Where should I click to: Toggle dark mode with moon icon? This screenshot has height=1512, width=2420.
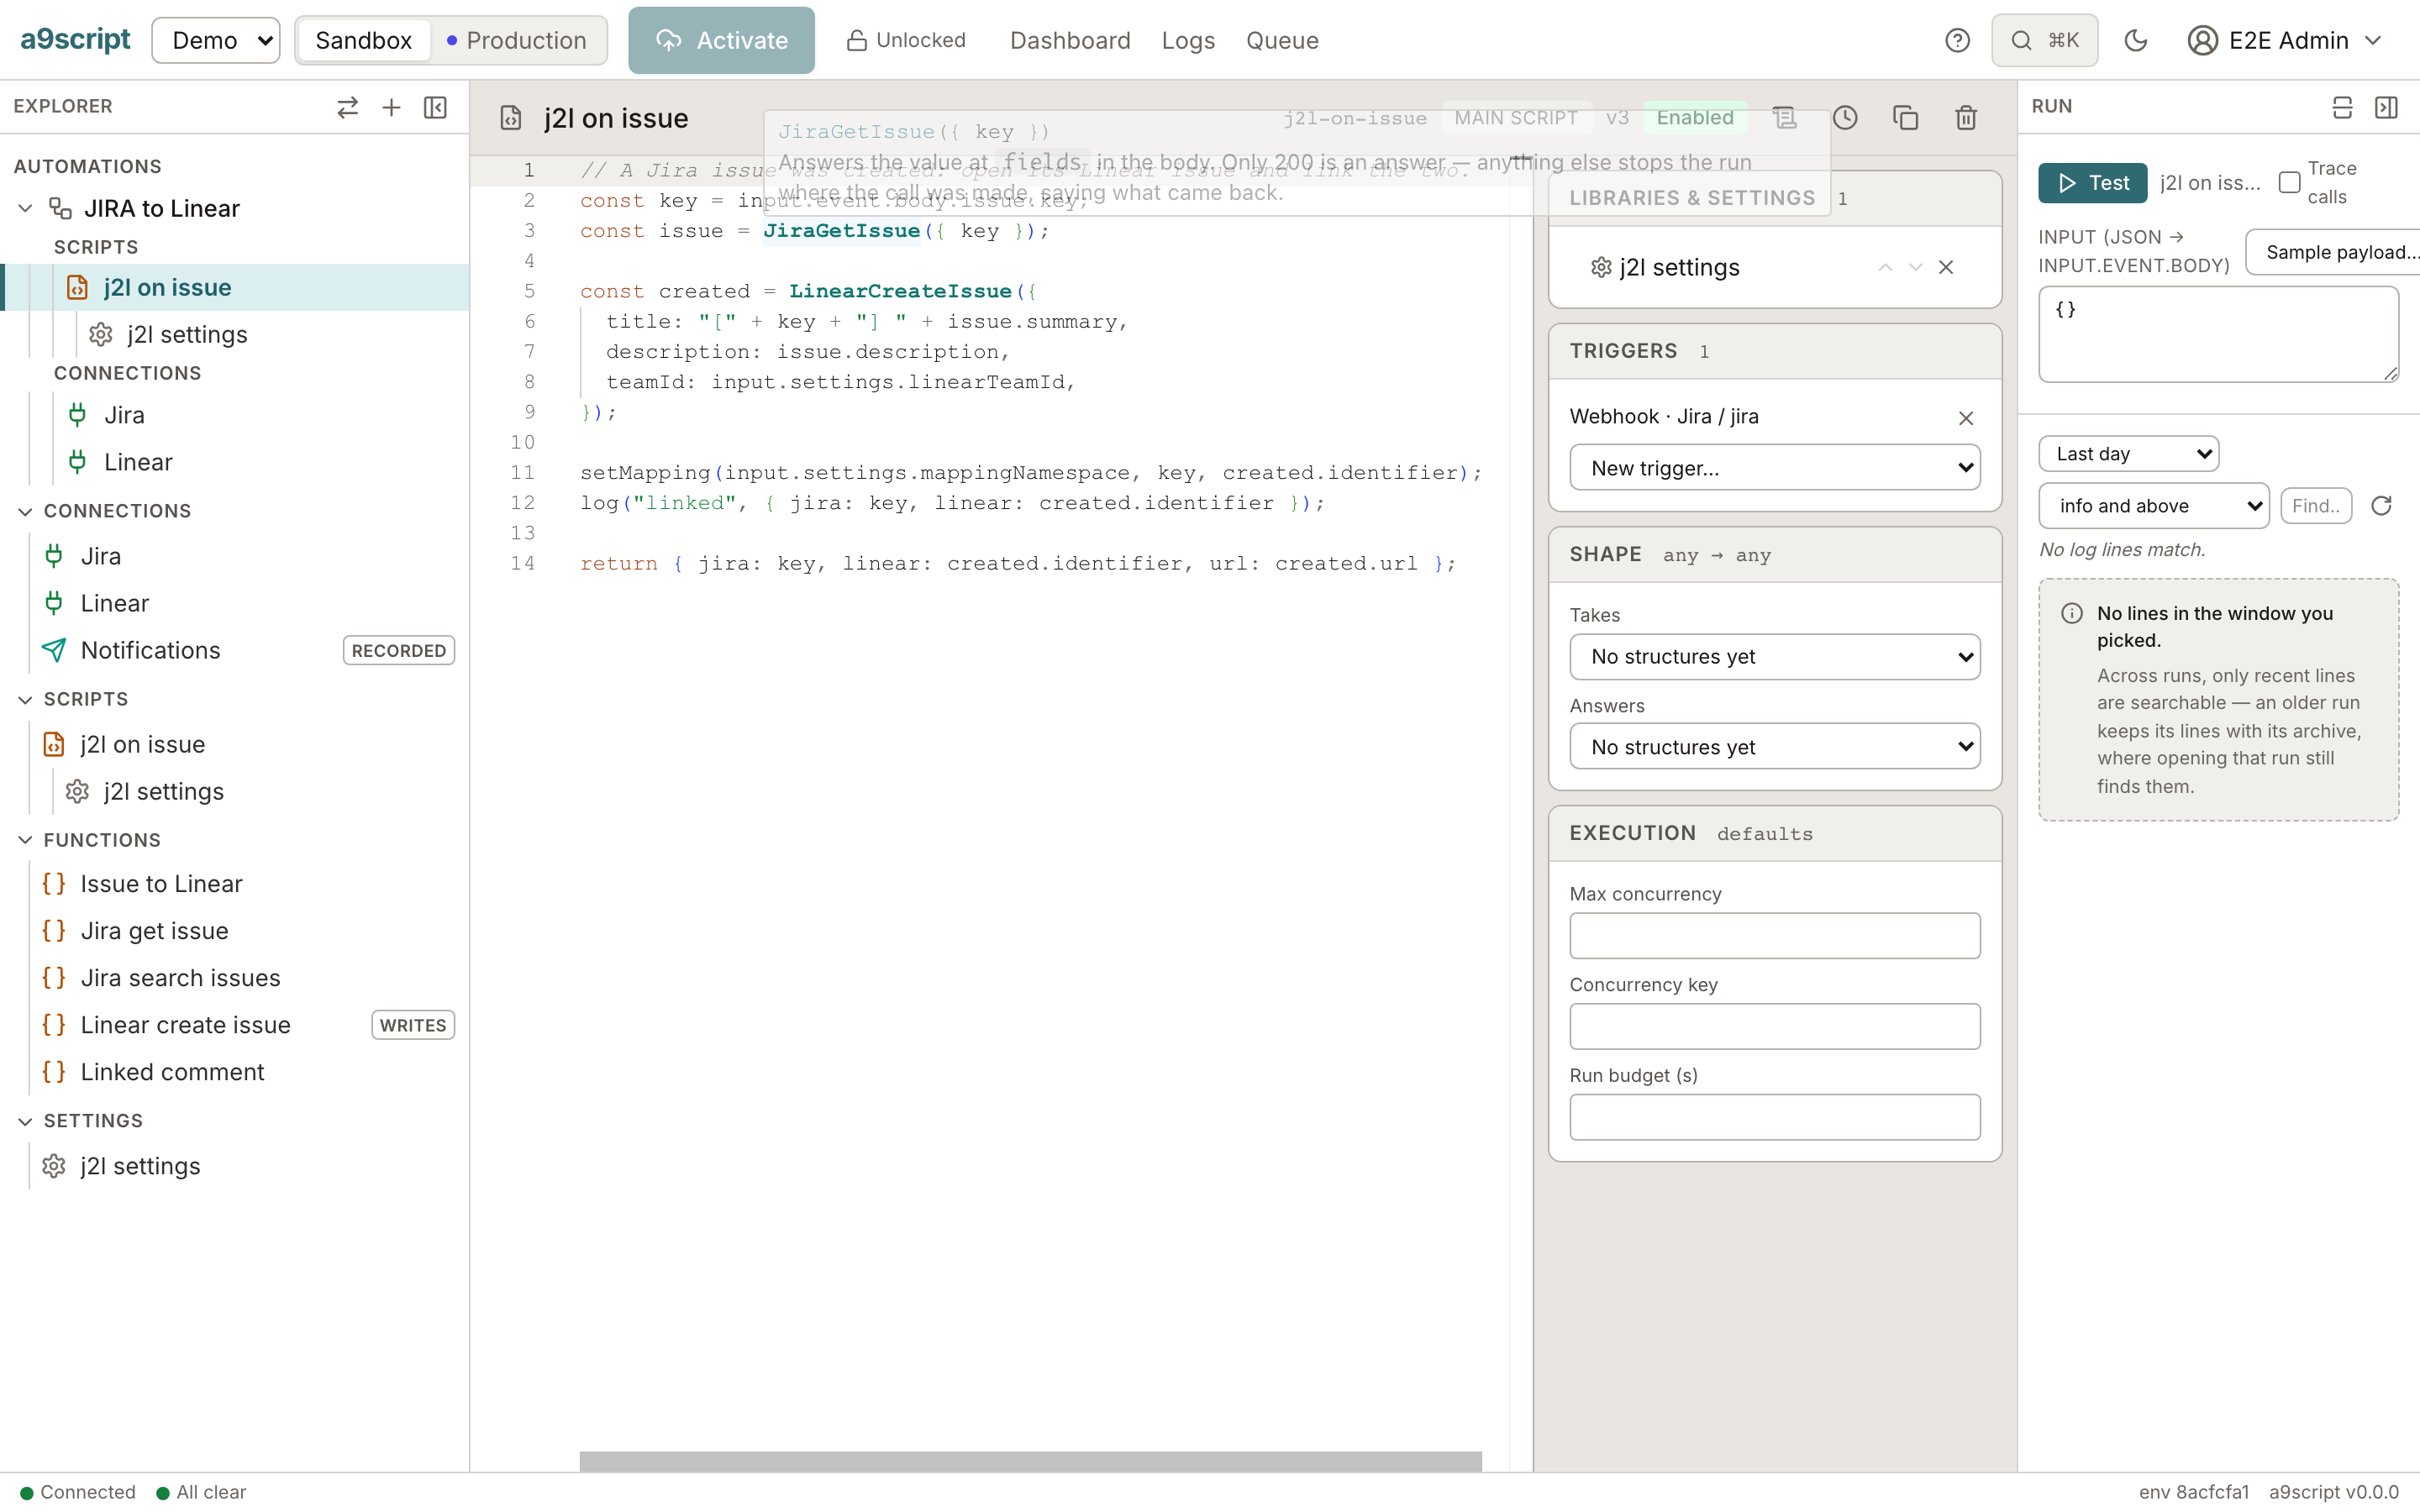coord(2136,40)
